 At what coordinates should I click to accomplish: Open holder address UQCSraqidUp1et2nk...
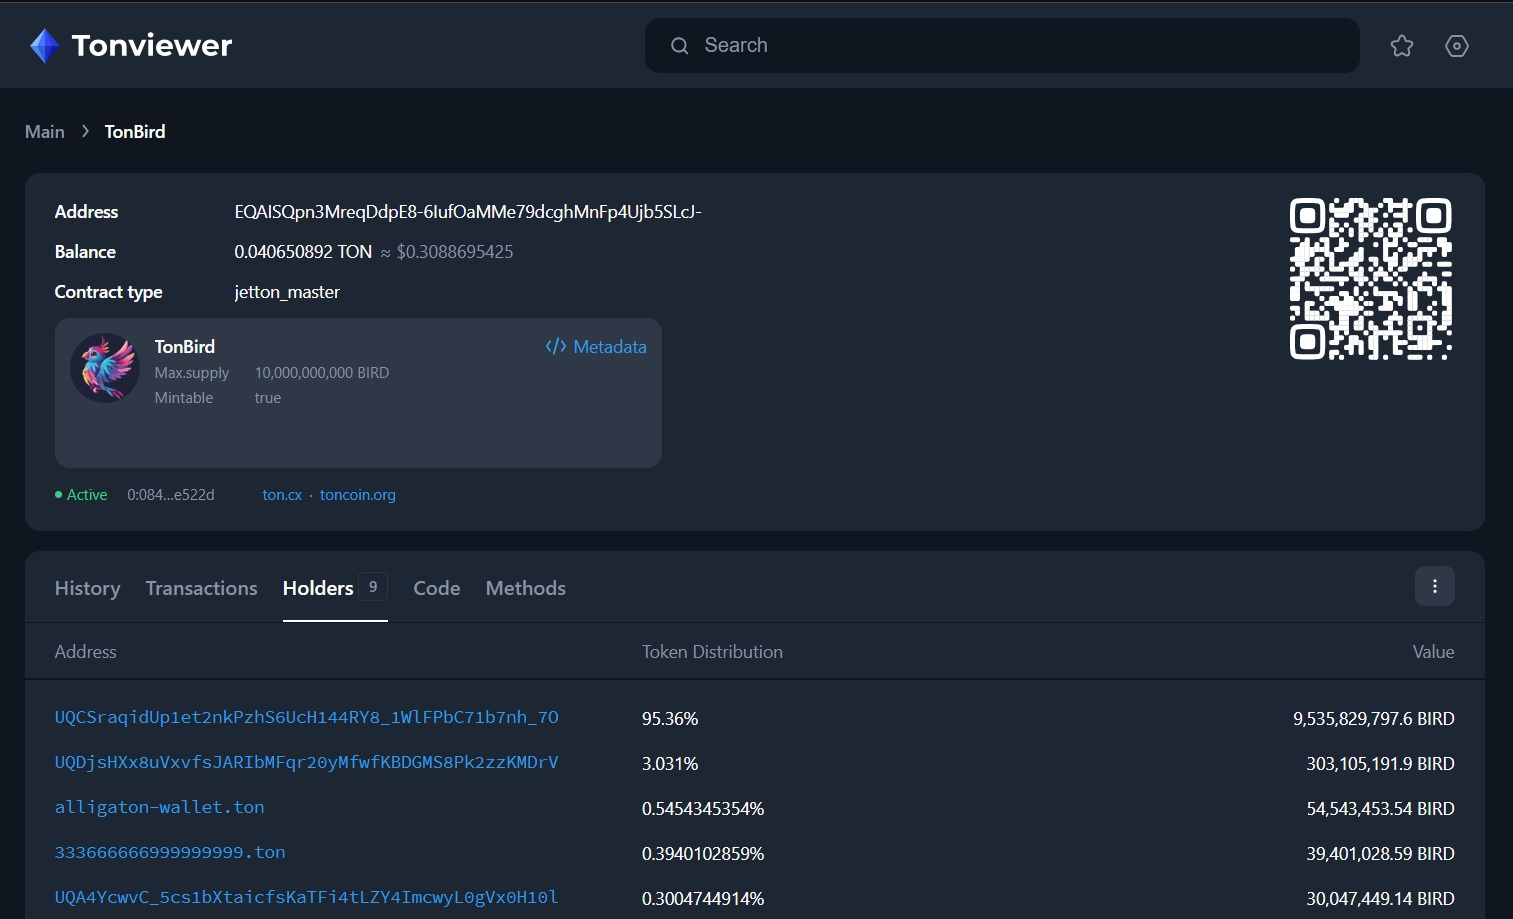coord(307,717)
